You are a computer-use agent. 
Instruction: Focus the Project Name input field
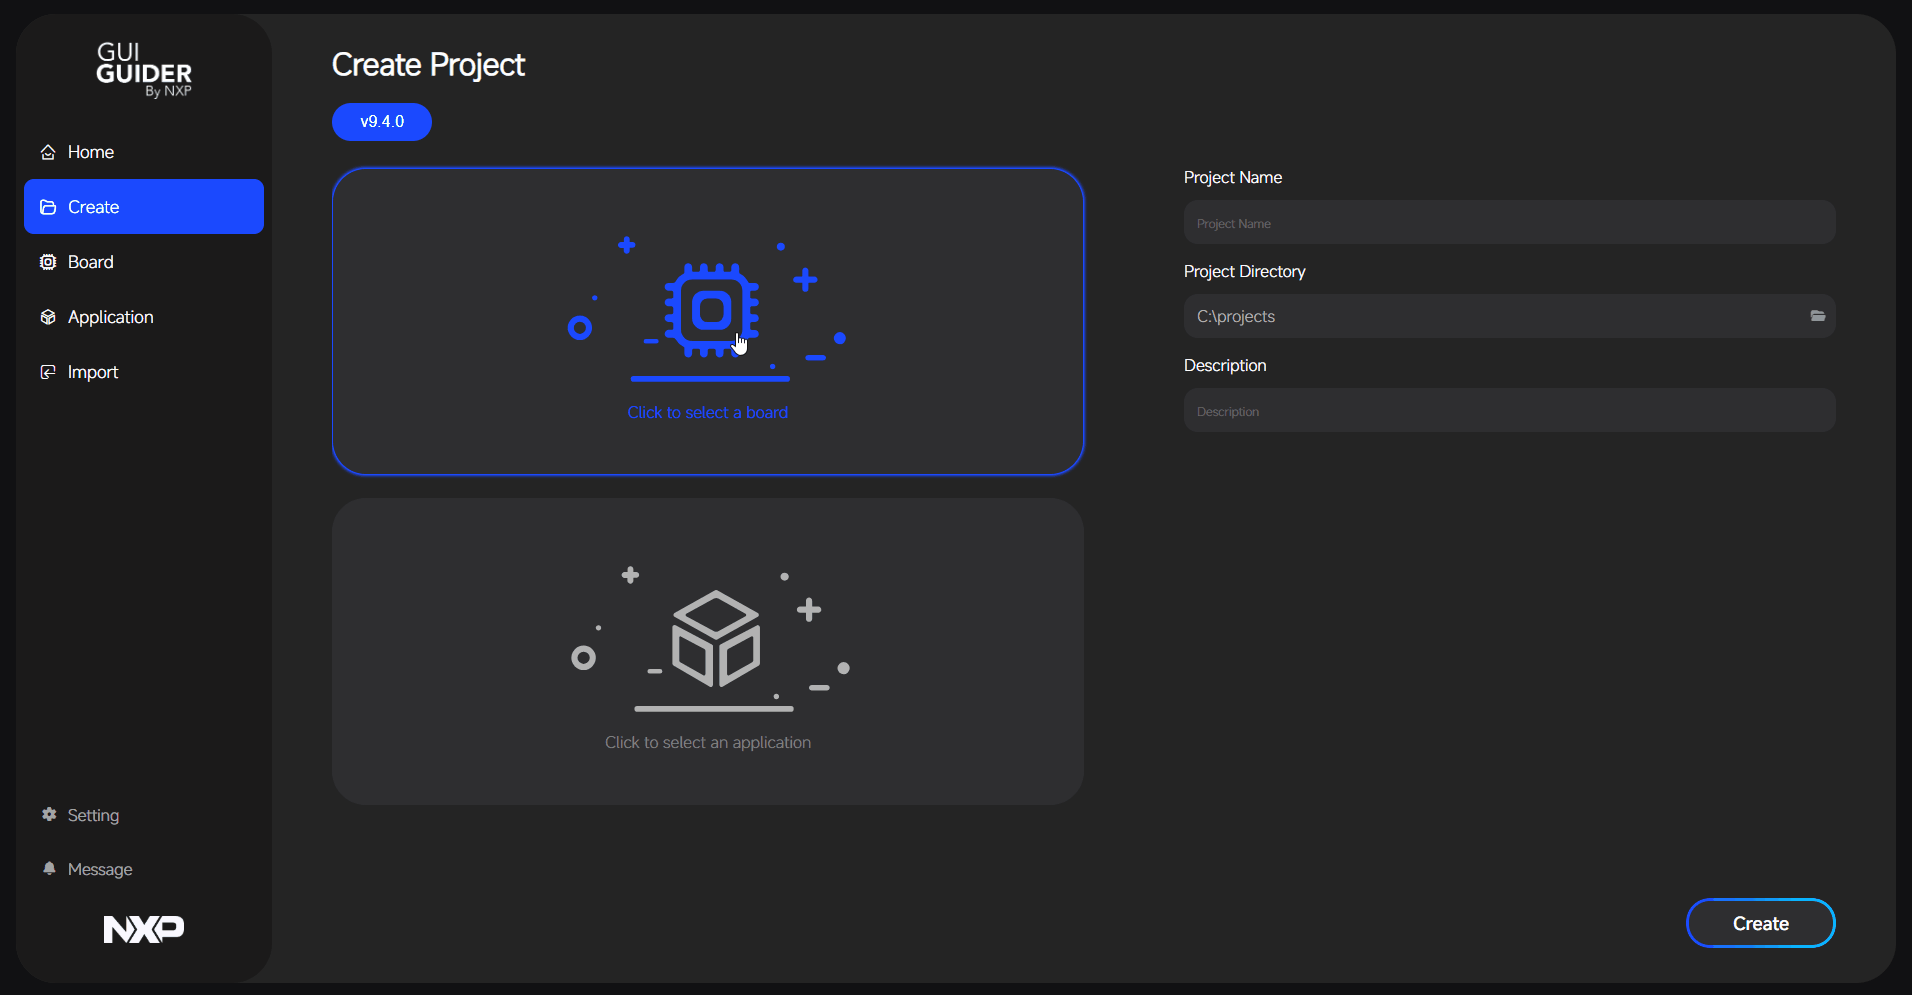point(1509,222)
